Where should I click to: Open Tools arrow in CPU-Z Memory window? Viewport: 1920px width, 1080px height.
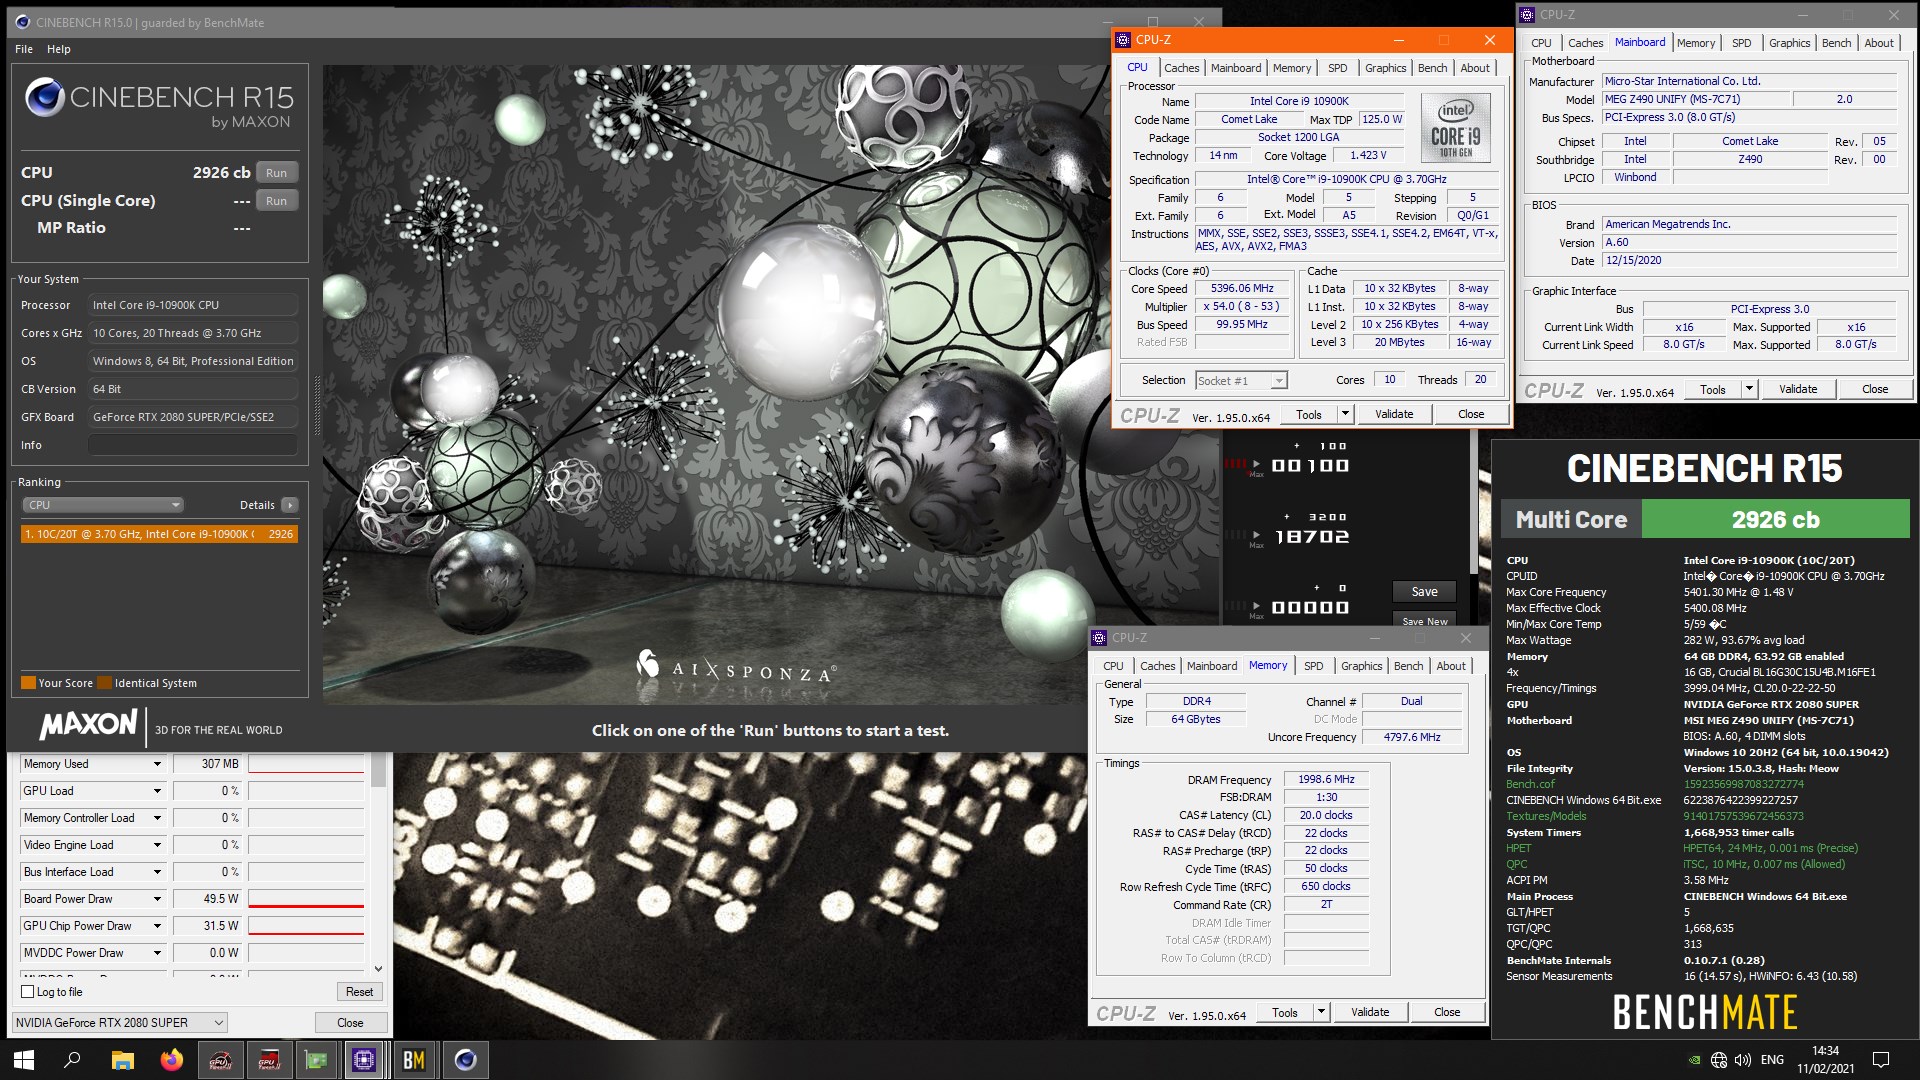pyautogui.click(x=1320, y=1012)
